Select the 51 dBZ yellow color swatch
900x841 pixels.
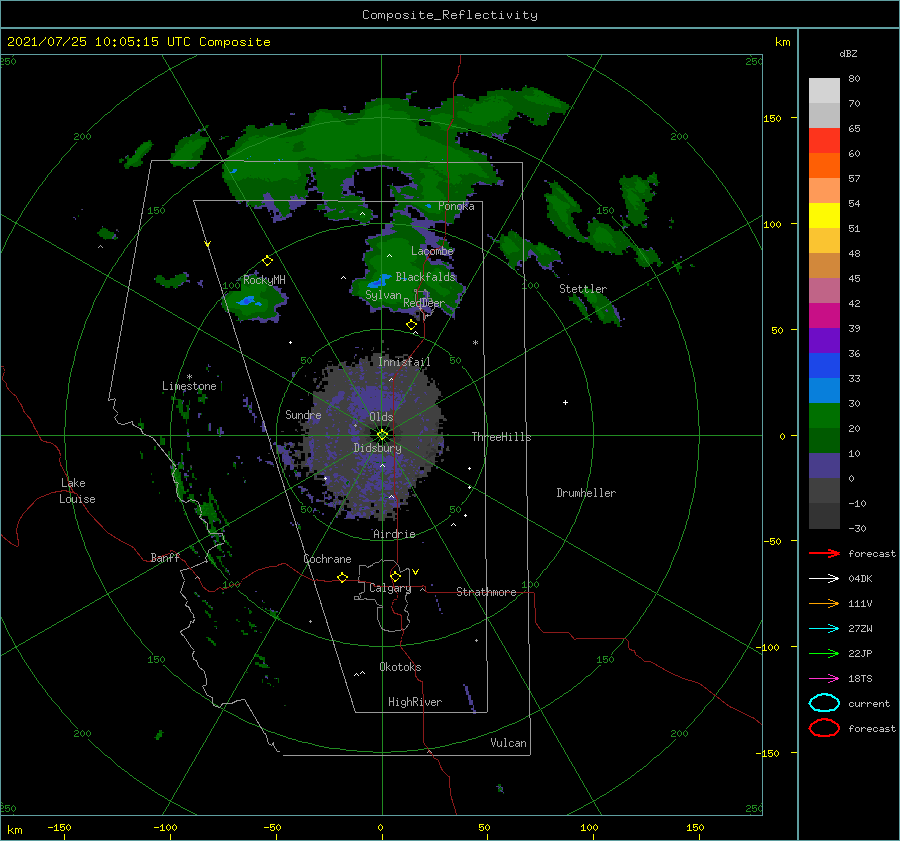pos(824,215)
